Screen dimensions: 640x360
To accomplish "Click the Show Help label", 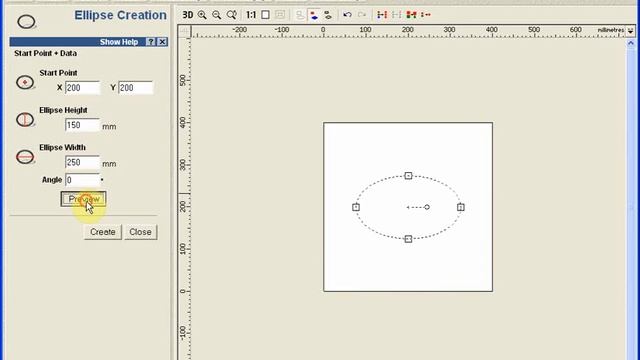I will pos(119,42).
